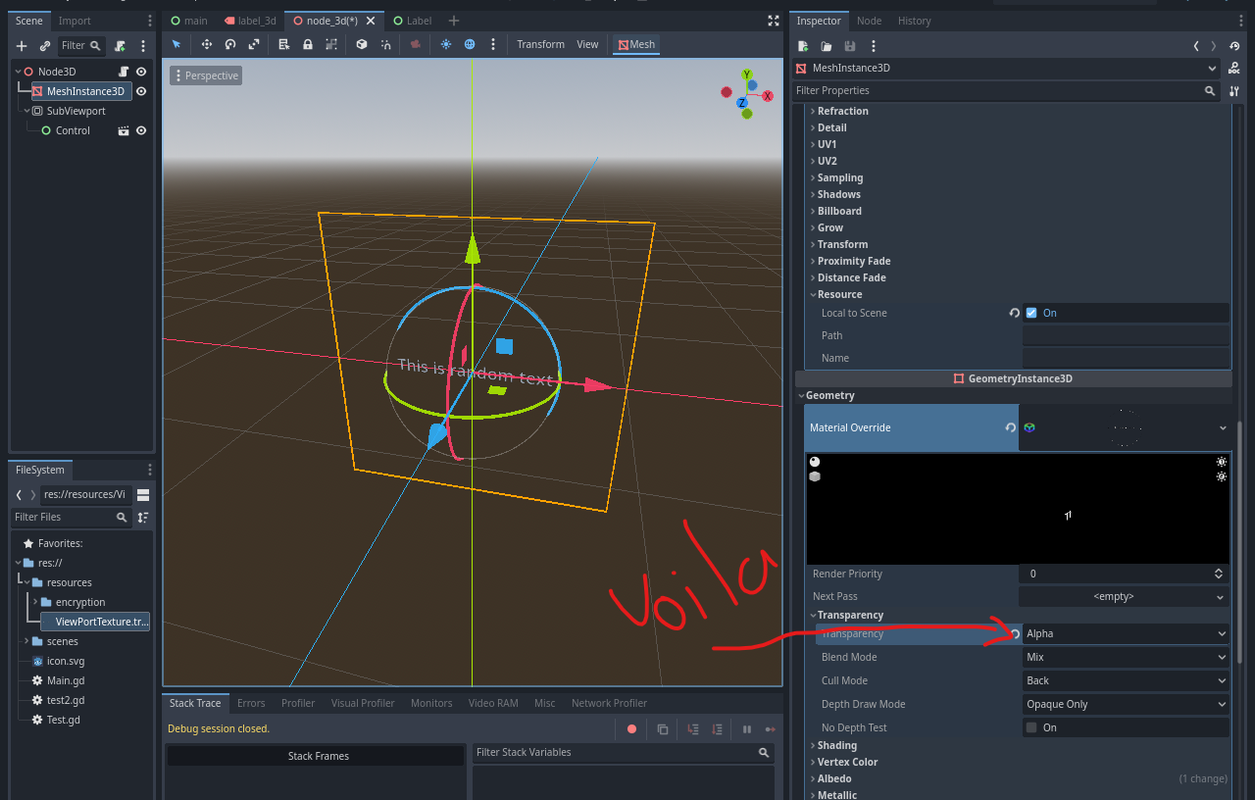Pause the debug break
The width and height of the screenshot is (1255, 800).
(747, 729)
